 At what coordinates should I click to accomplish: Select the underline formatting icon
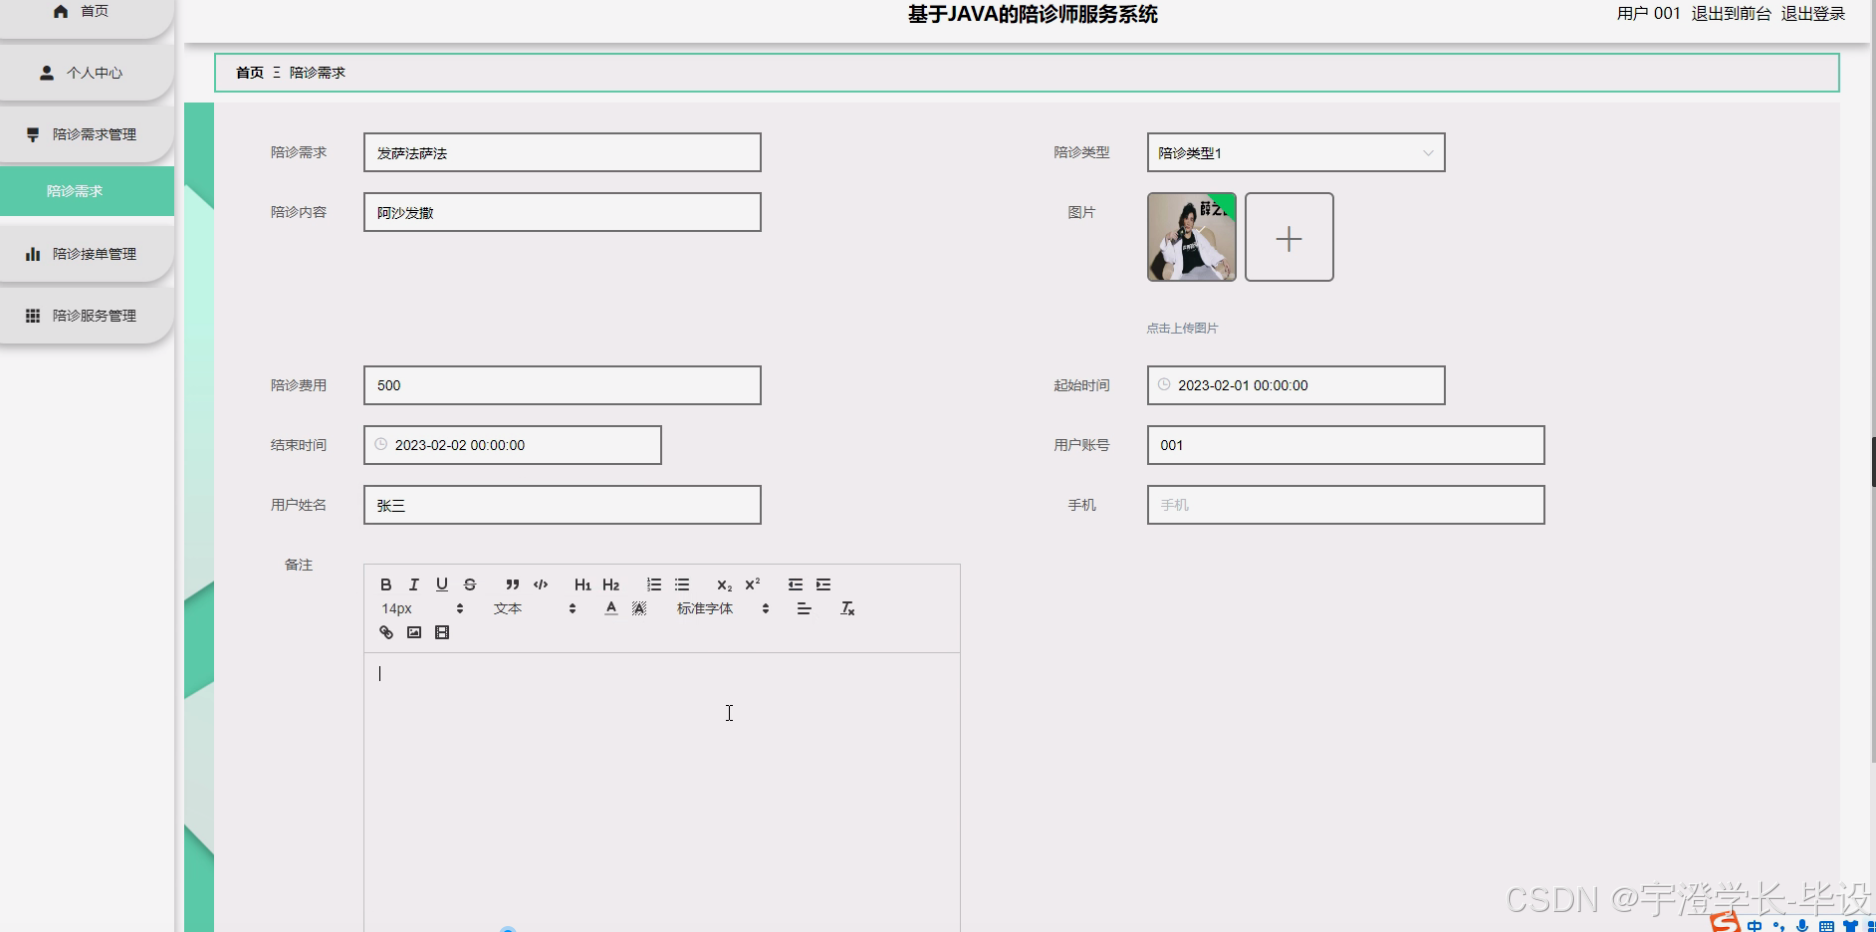pyautogui.click(x=441, y=584)
